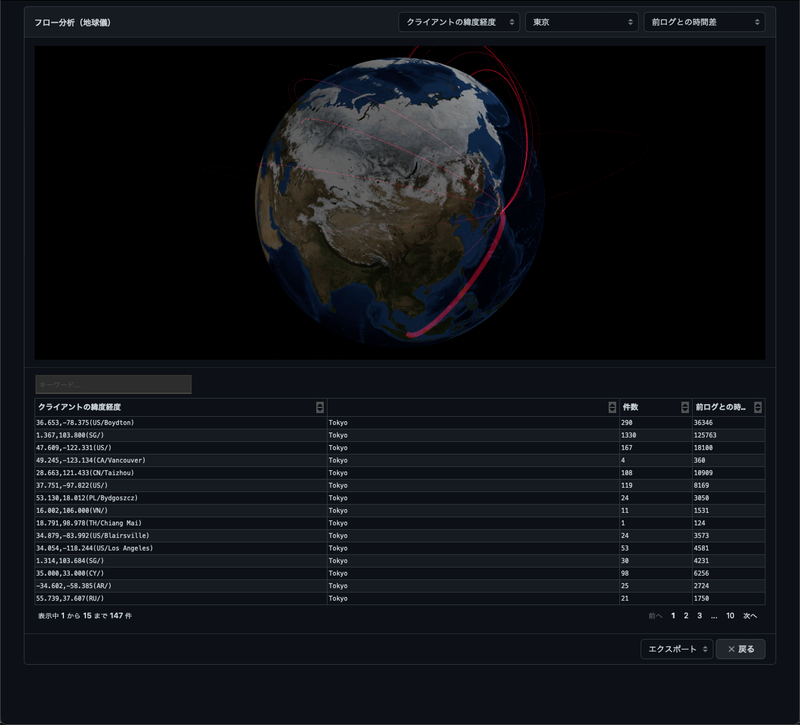Jump to page 3 of the table

(x=699, y=616)
